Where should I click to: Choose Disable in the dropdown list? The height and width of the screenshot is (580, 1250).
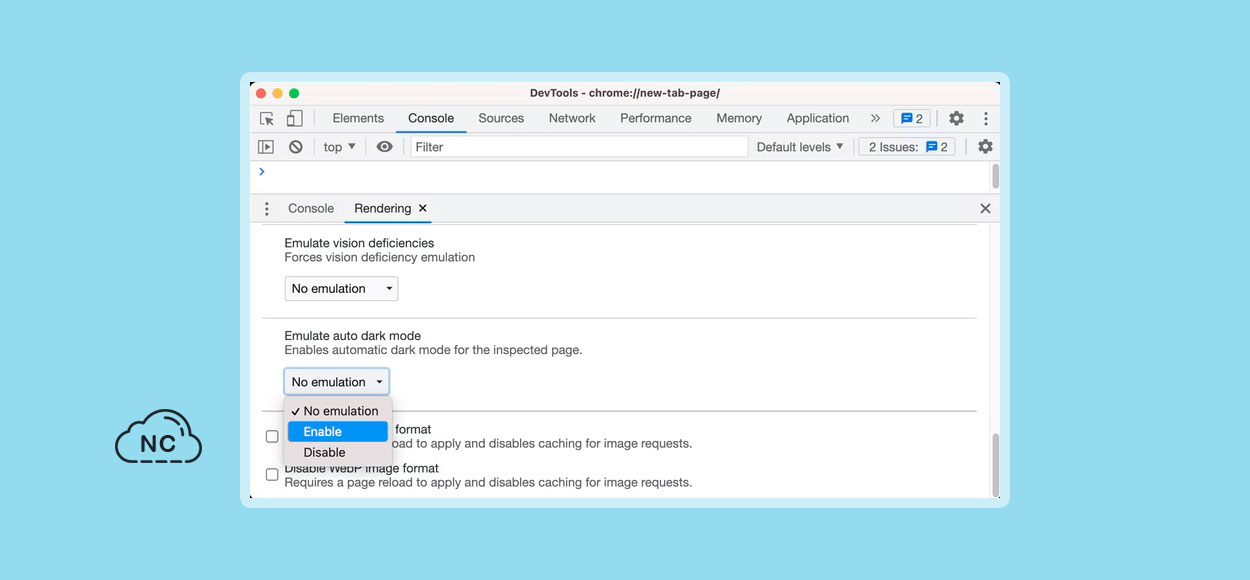pyautogui.click(x=338, y=452)
